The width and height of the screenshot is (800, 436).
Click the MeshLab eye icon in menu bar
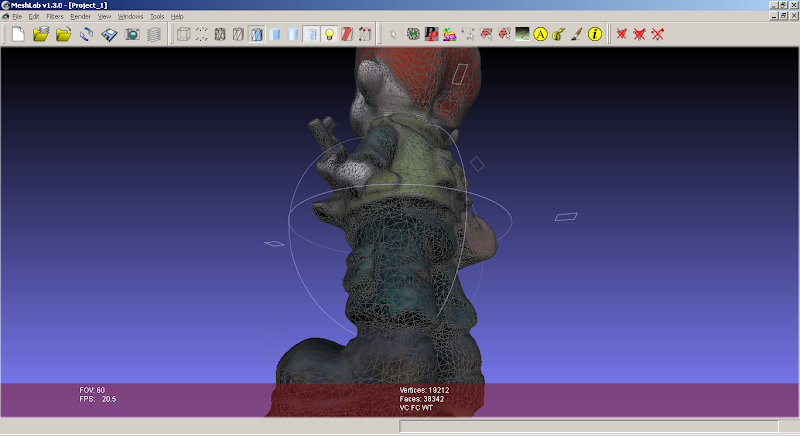coord(6,16)
